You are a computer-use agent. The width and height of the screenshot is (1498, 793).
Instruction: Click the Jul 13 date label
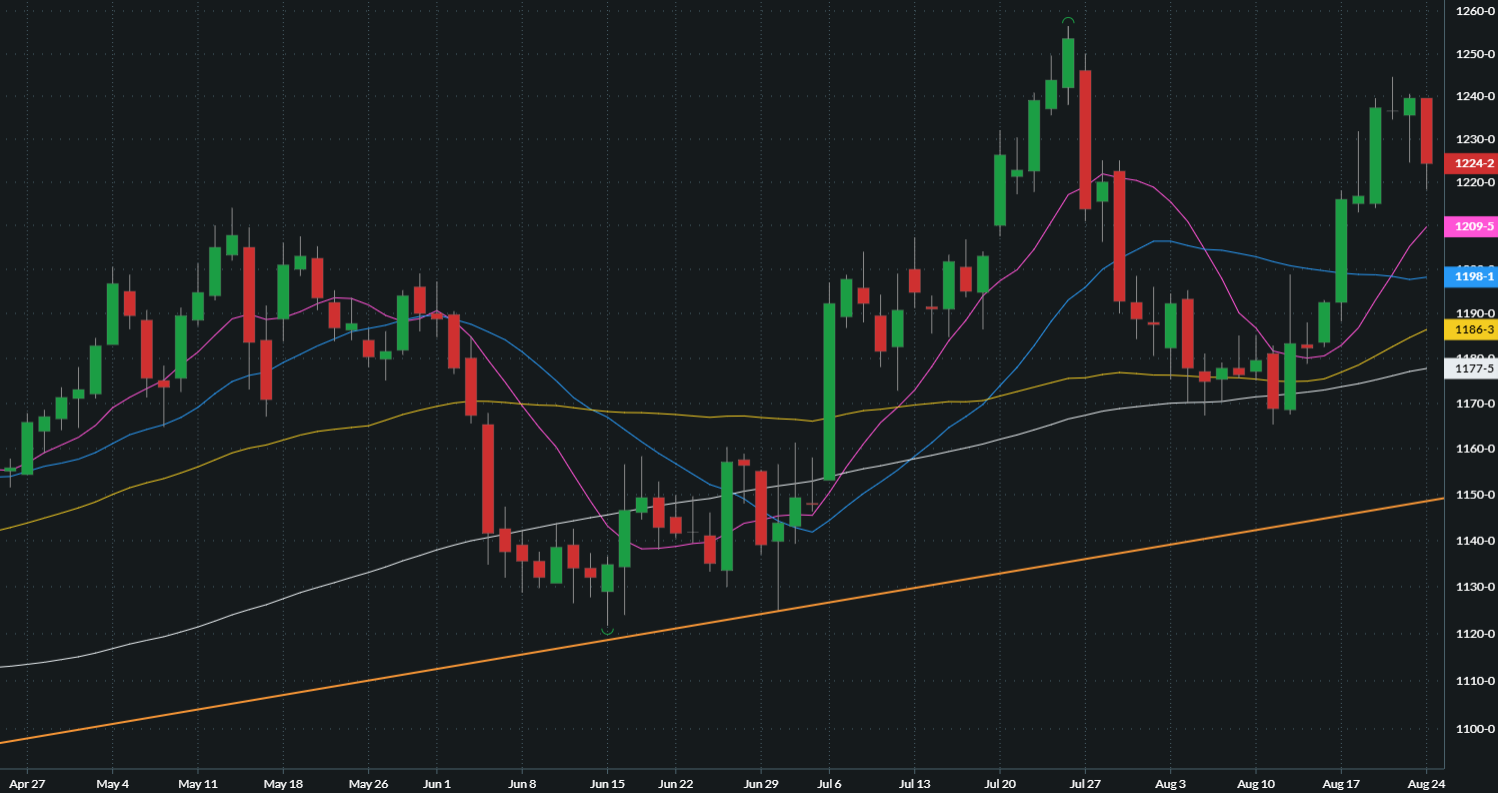[x=915, y=783]
